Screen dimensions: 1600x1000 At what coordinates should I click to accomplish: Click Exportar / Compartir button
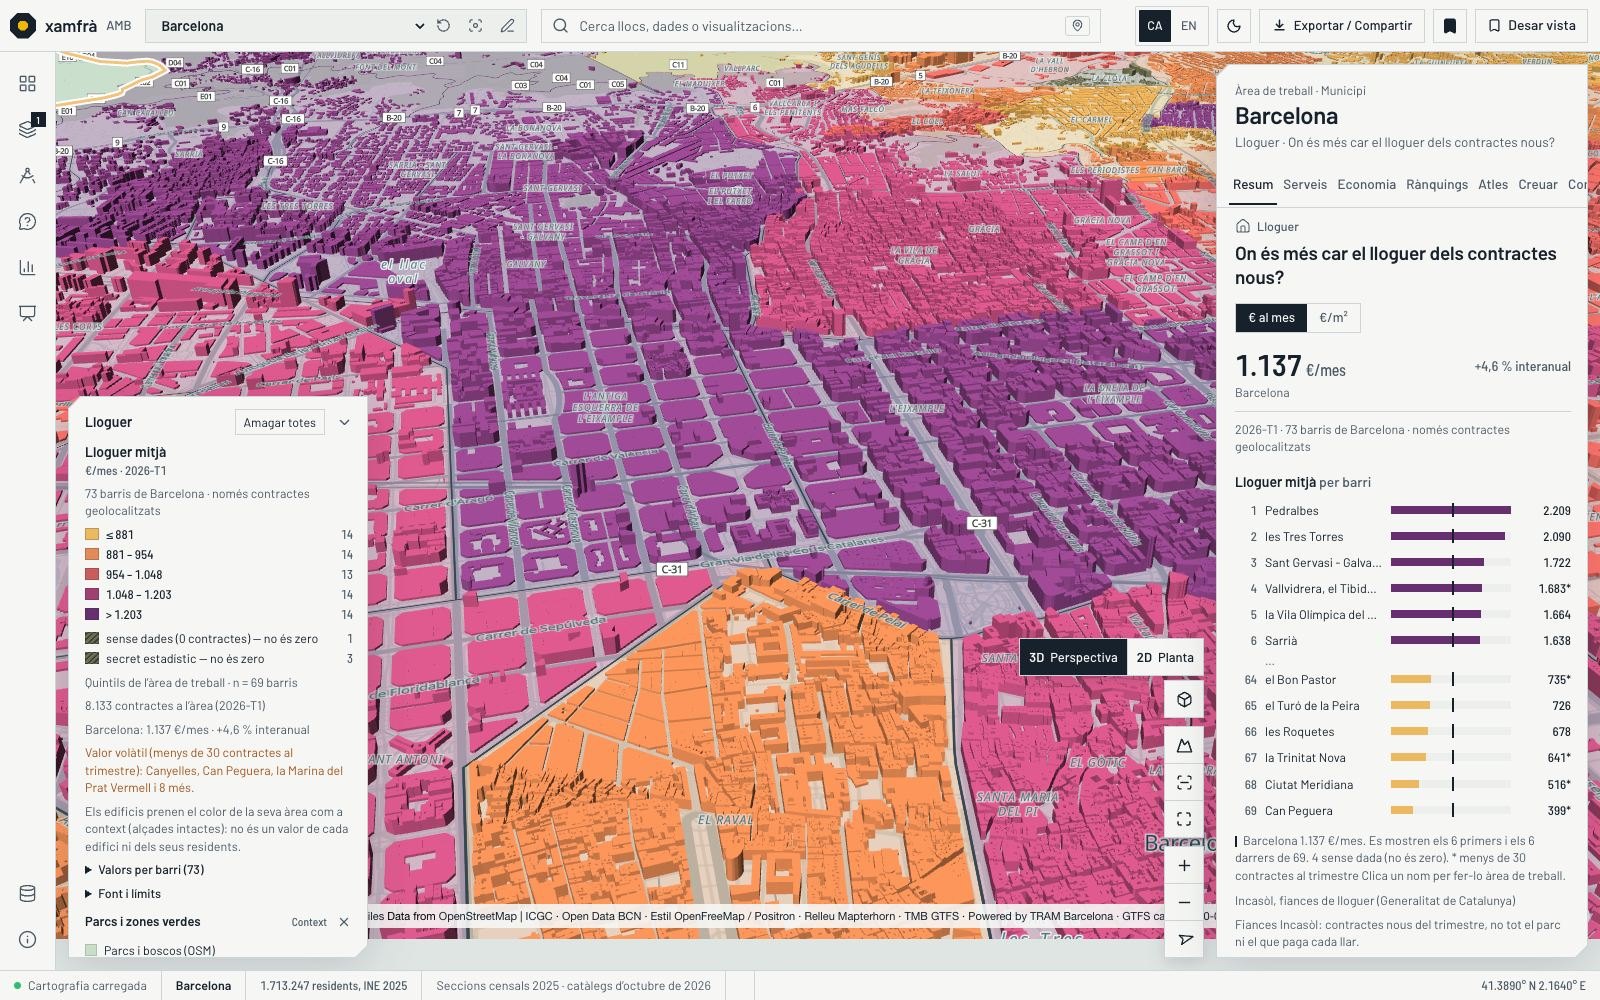tap(1342, 26)
